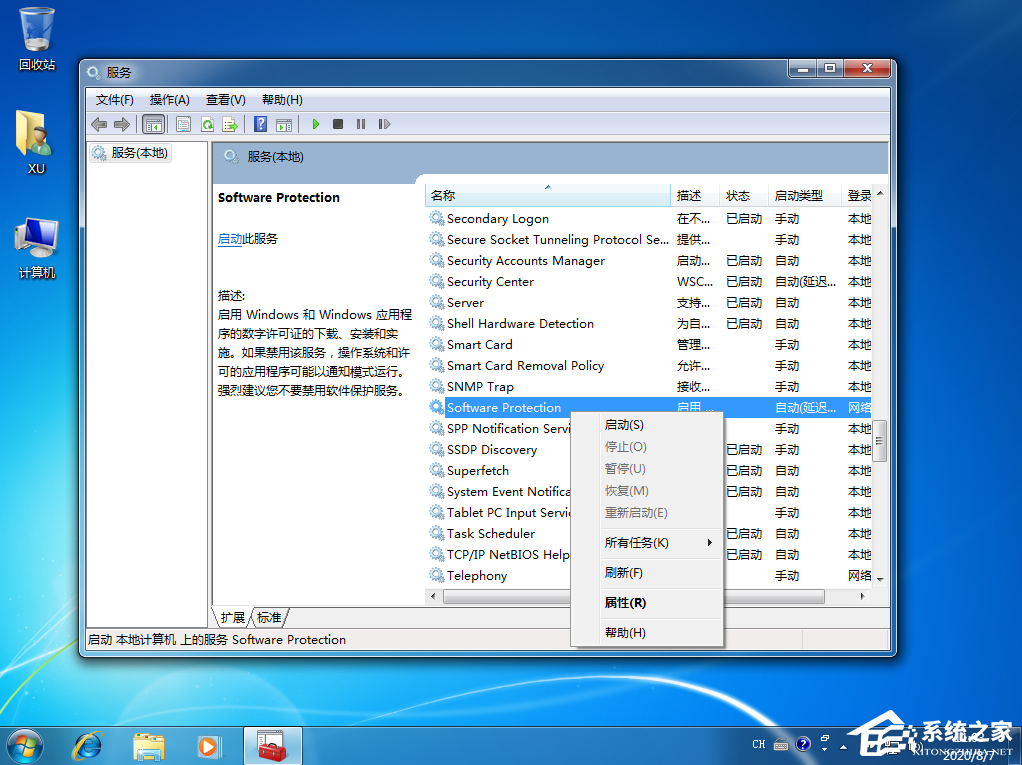Click the Refresh toolbar icon

tap(208, 124)
